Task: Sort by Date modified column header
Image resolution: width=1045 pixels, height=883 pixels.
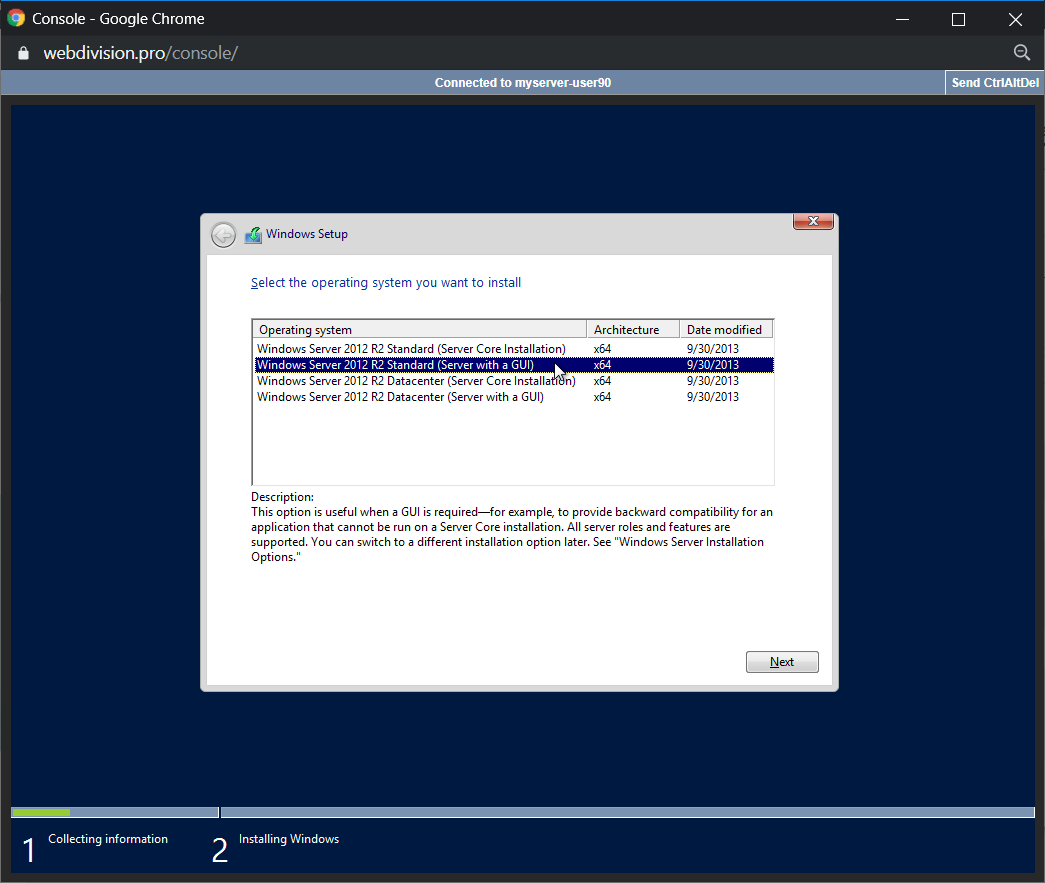Action: click(725, 329)
